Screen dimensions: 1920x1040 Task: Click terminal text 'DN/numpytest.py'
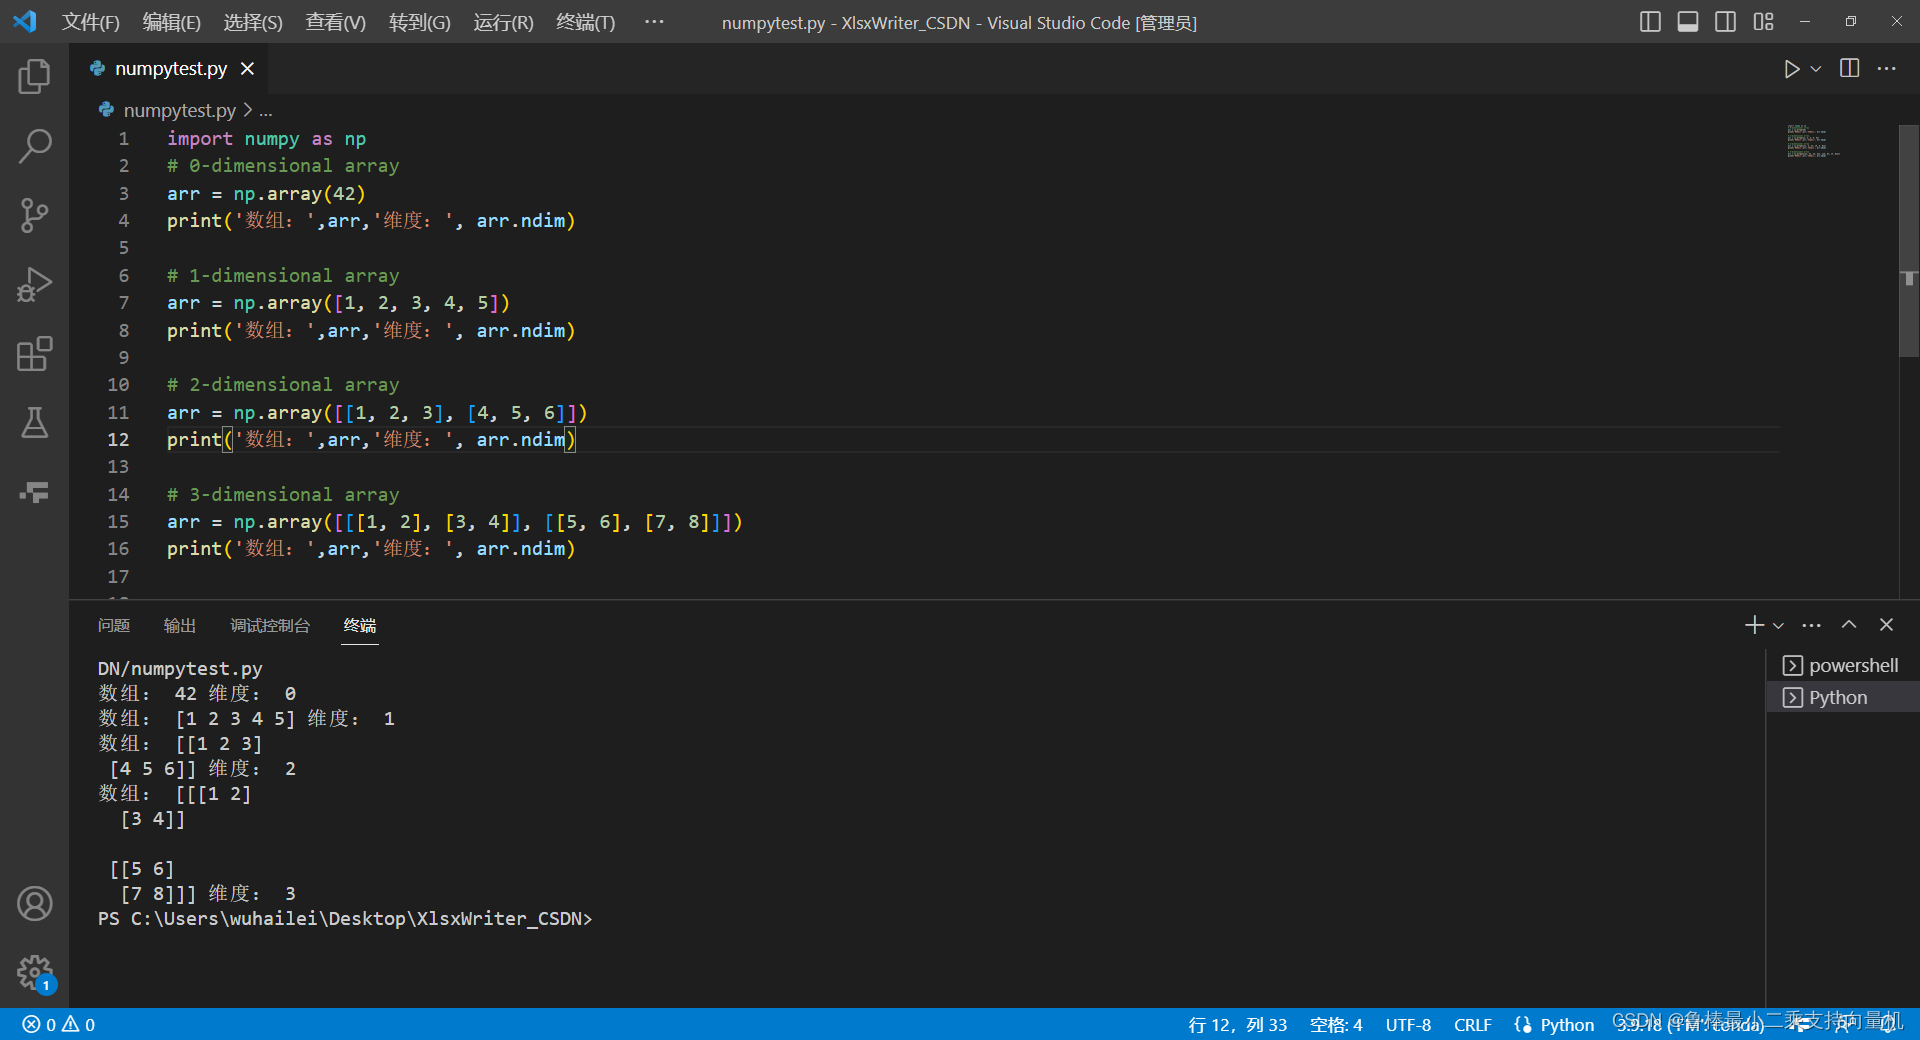[x=180, y=669]
